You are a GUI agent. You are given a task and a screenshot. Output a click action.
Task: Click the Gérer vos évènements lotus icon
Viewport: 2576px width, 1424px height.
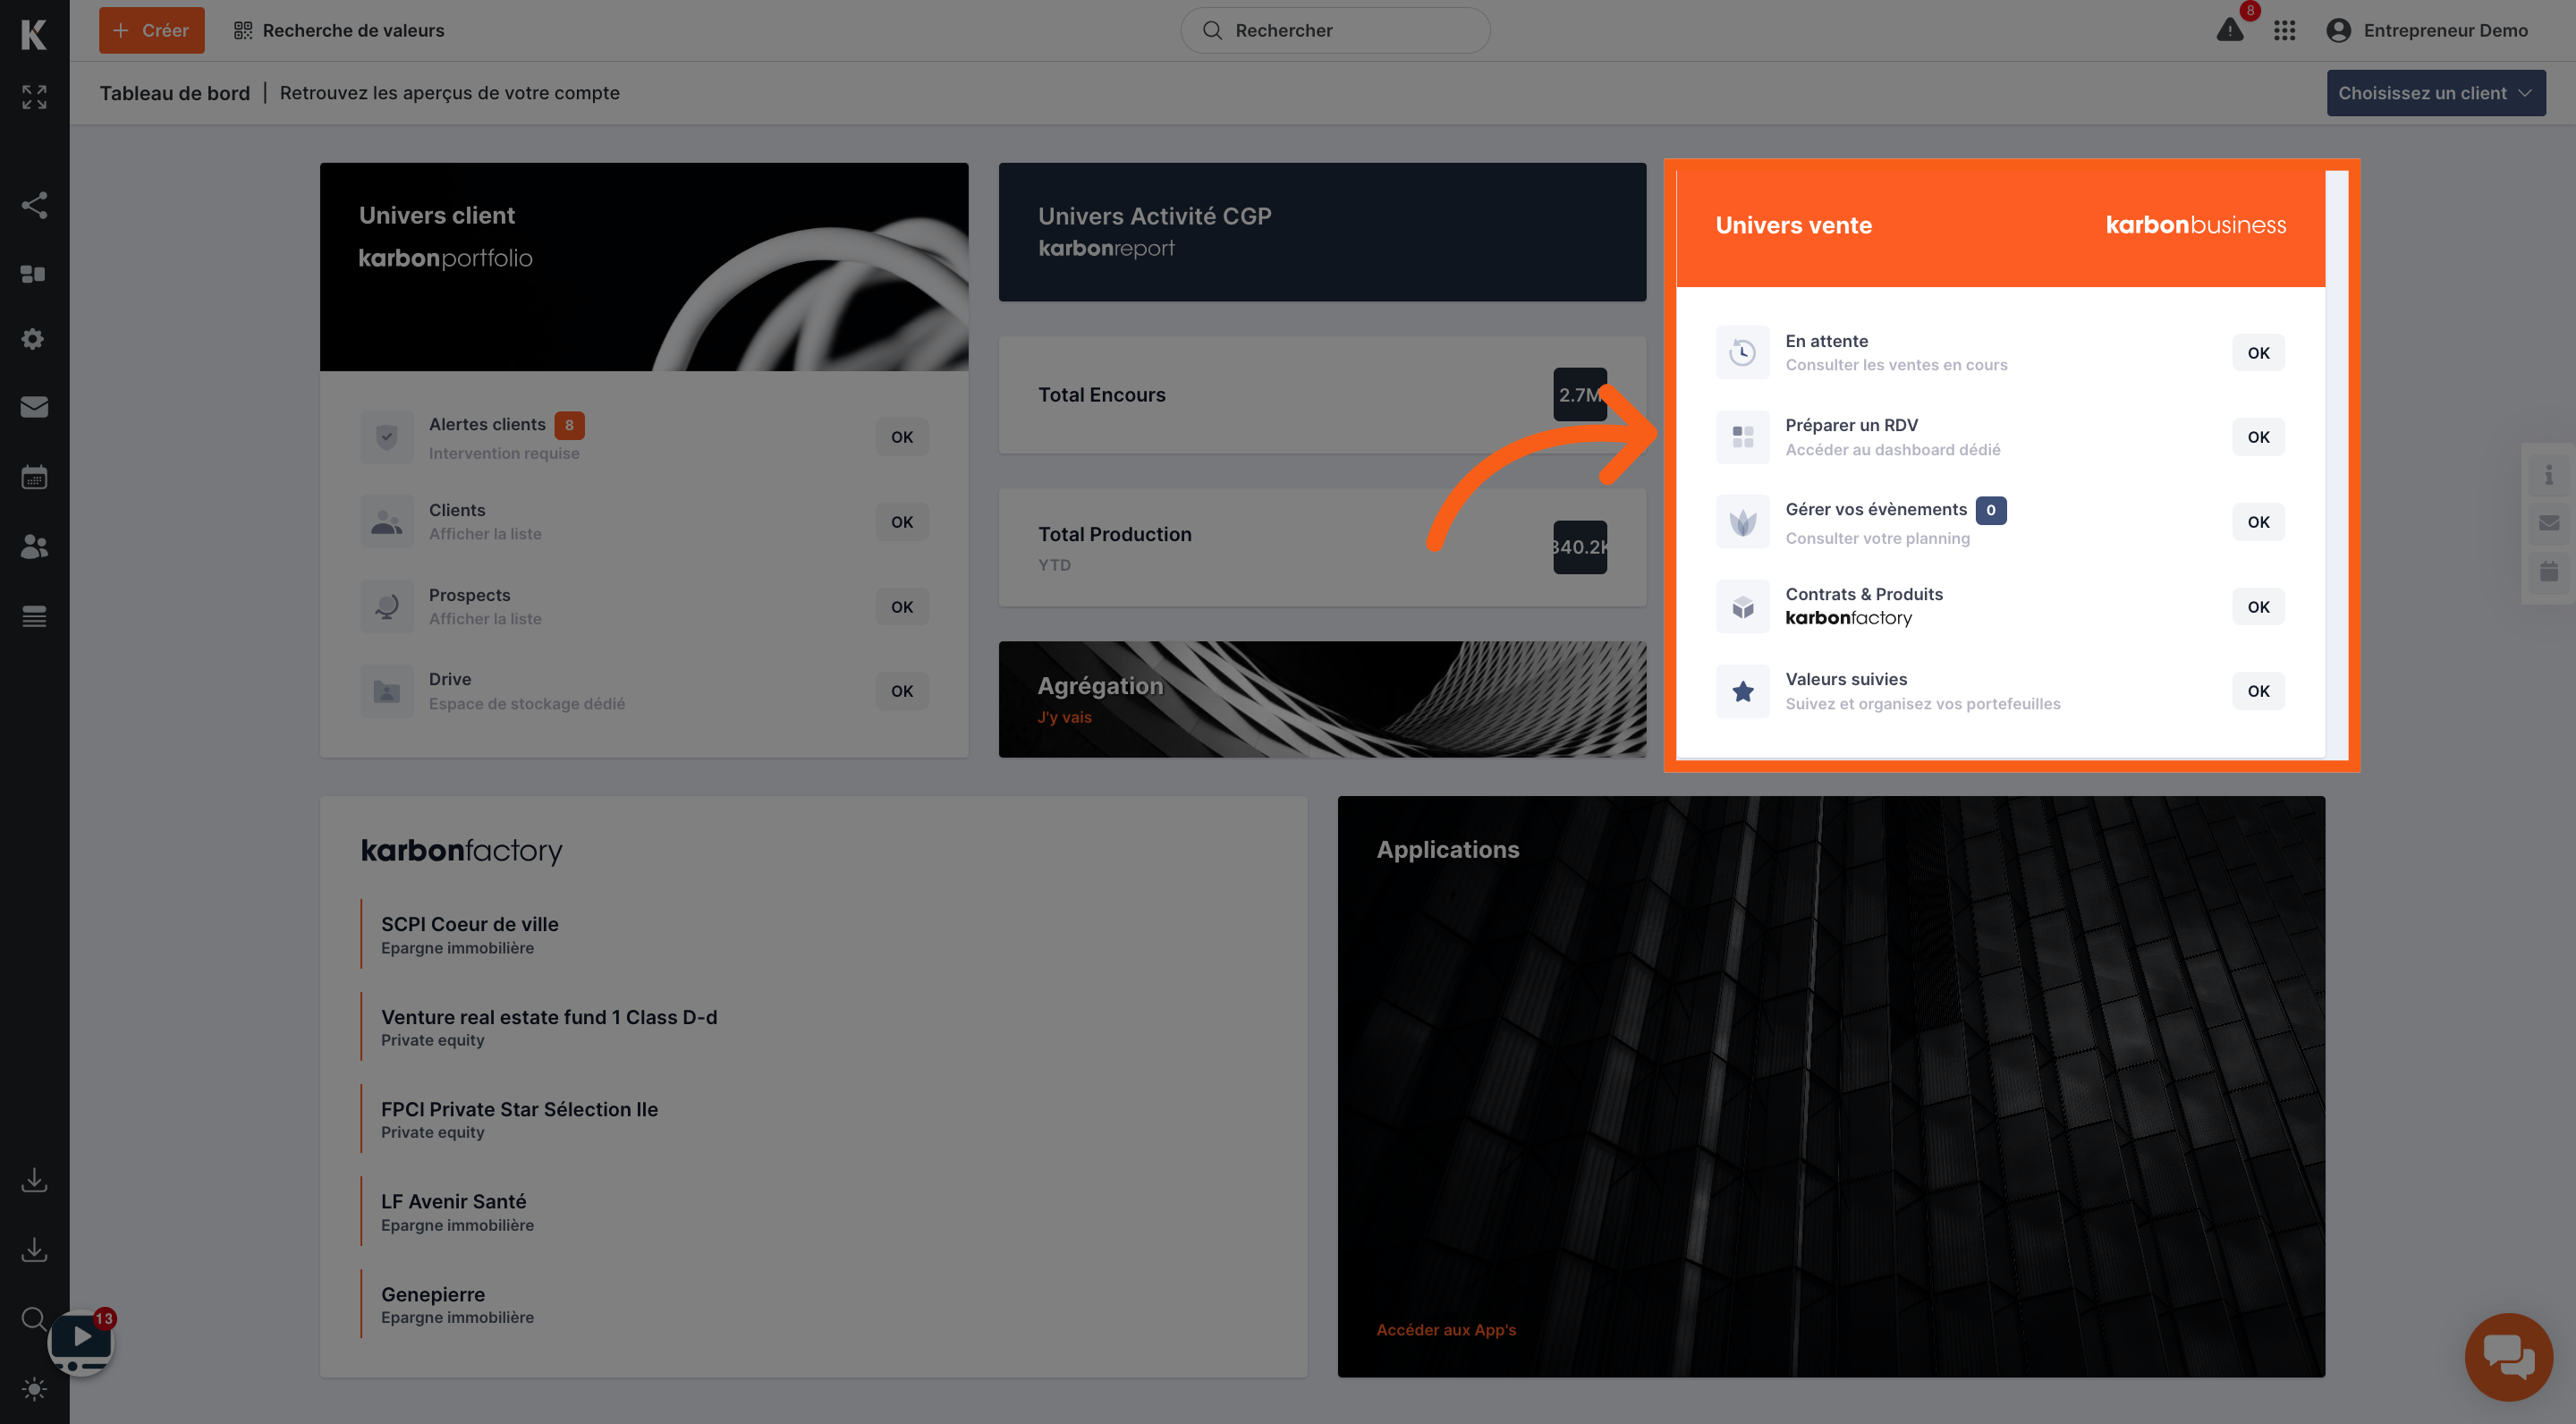(x=1743, y=522)
